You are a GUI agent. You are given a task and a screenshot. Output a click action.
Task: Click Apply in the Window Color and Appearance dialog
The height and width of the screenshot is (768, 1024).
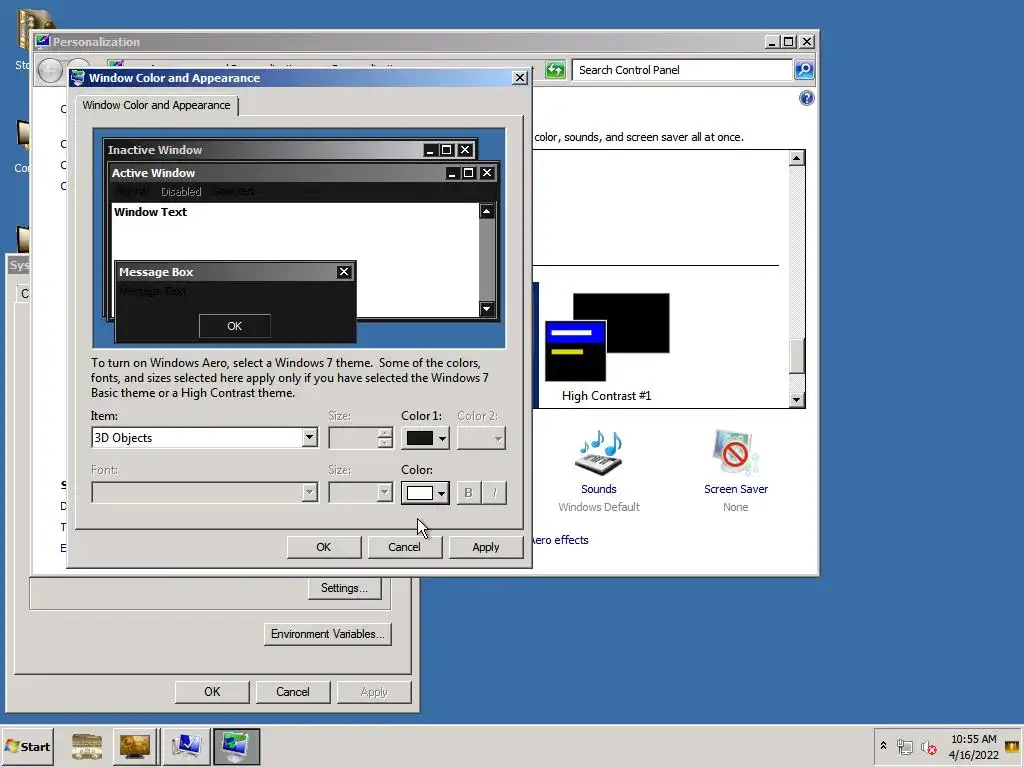pyautogui.click(x=486, y=547)
